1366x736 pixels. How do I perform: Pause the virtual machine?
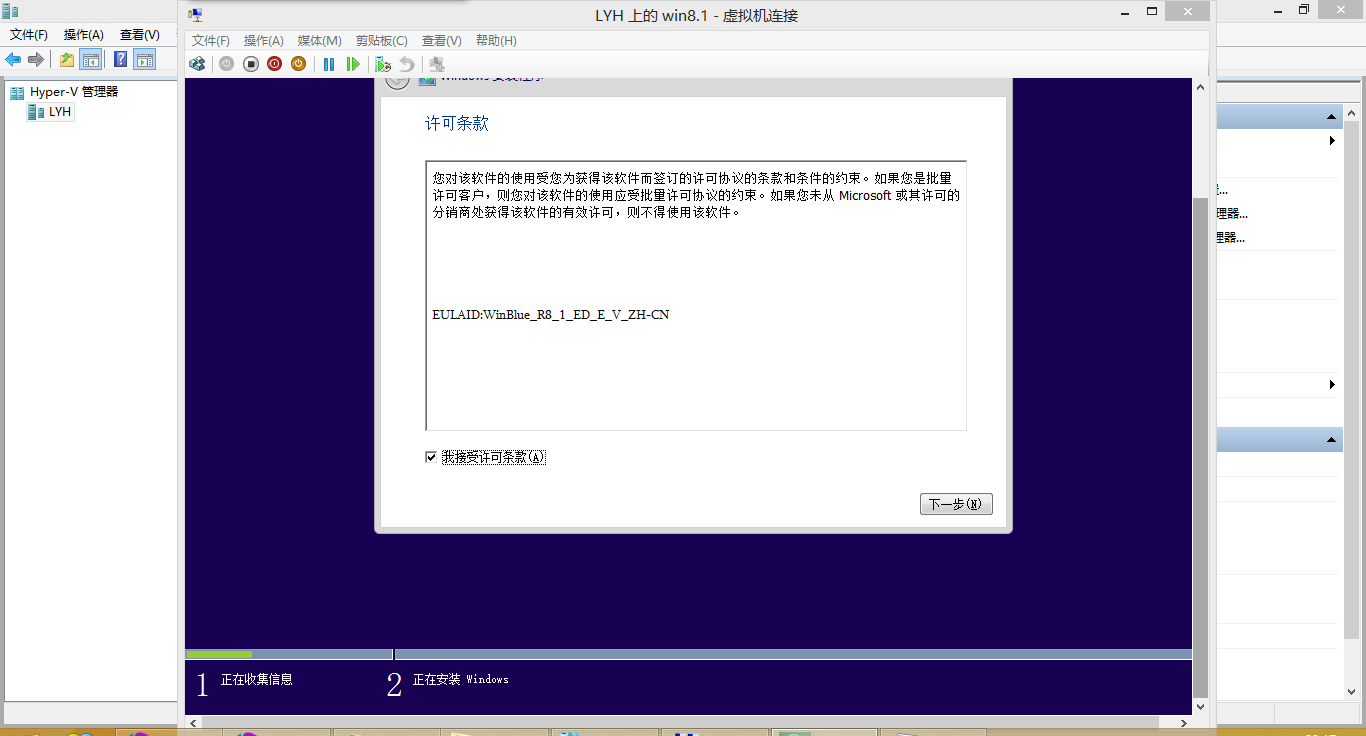pos(329,64)
